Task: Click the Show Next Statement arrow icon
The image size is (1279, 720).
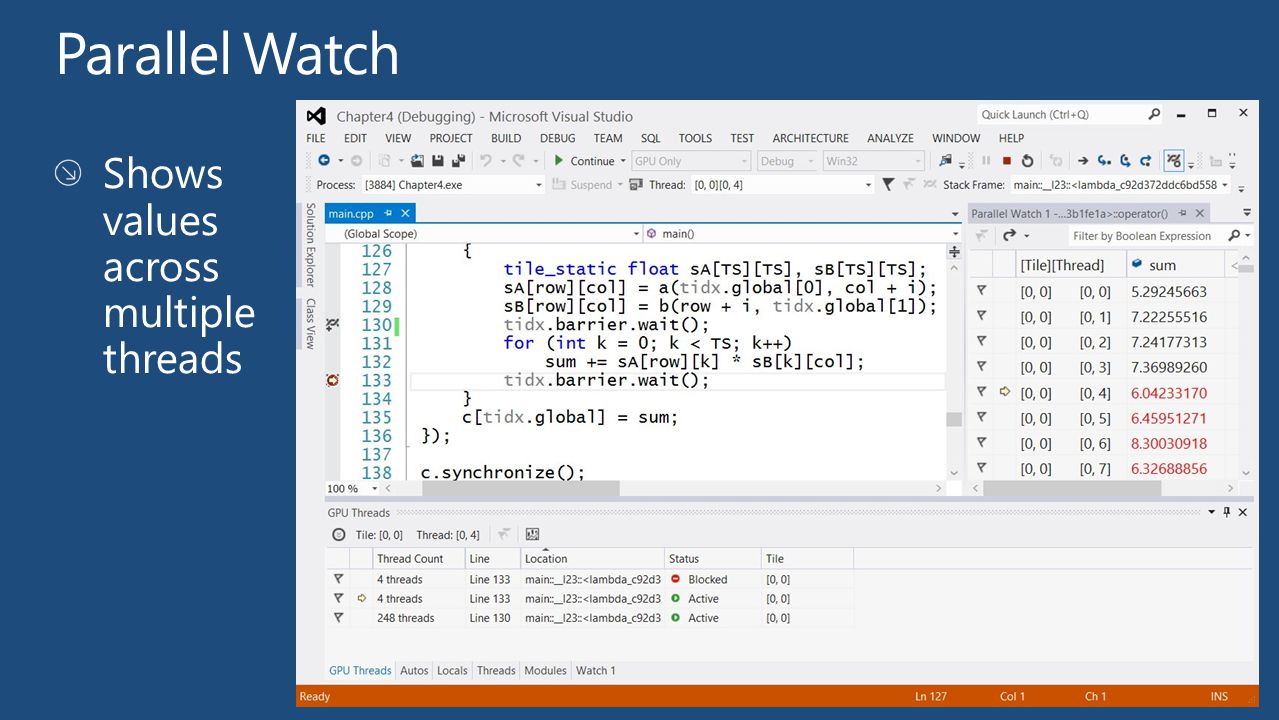Action: point(1082,160)
